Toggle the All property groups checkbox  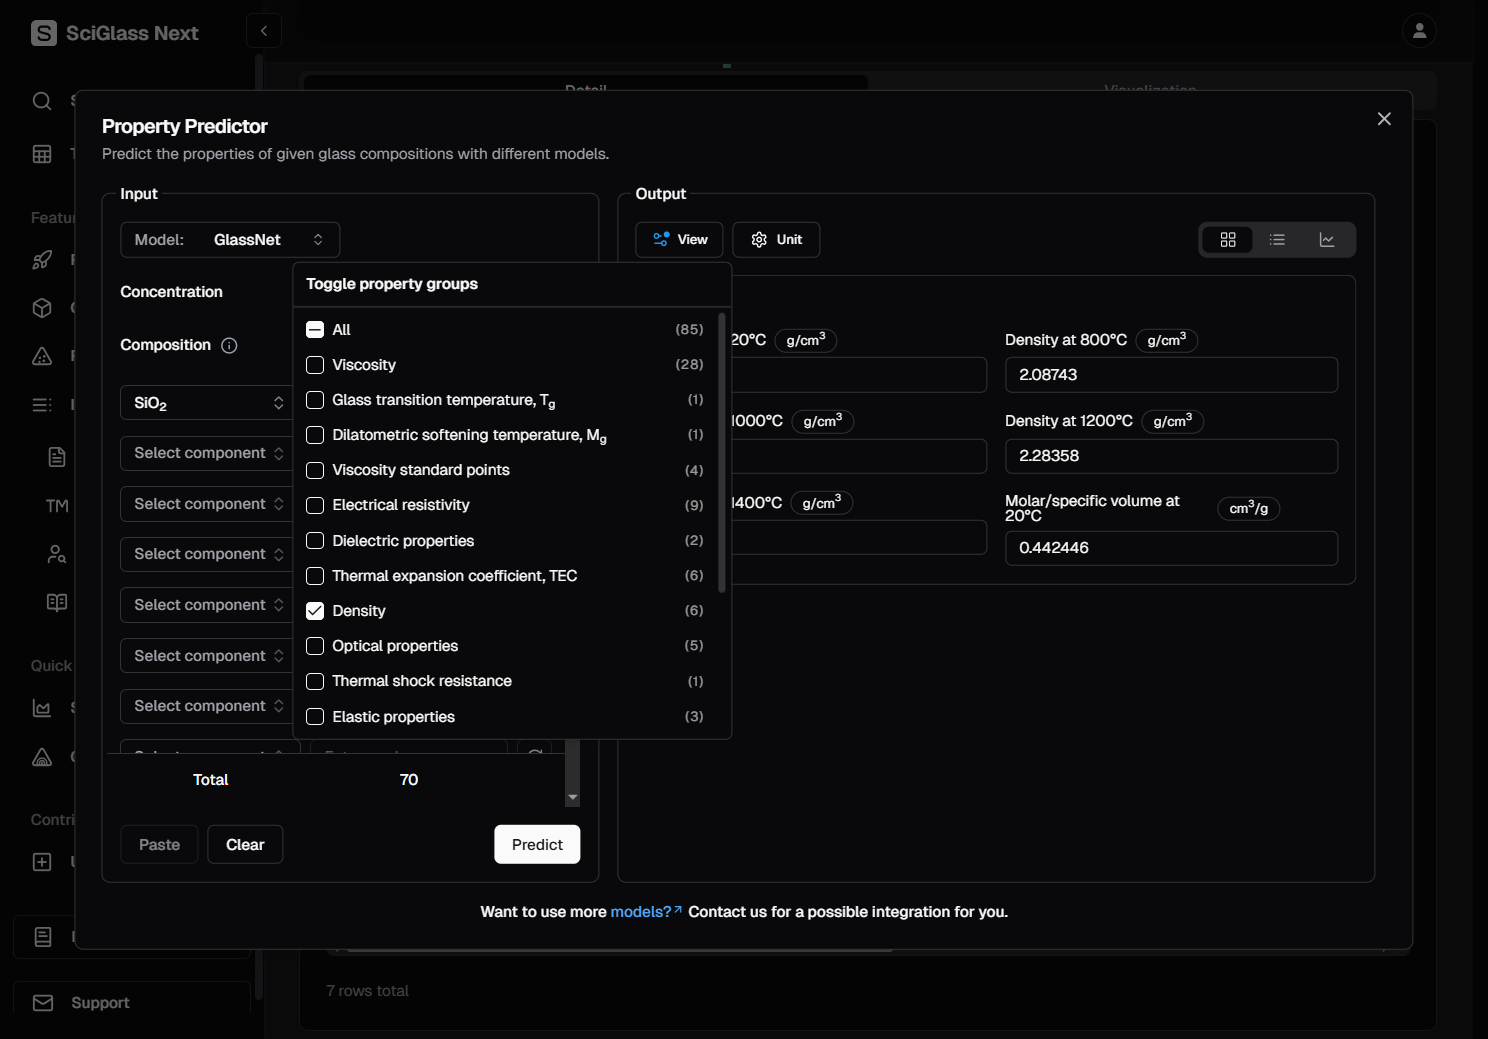point(315,330)
